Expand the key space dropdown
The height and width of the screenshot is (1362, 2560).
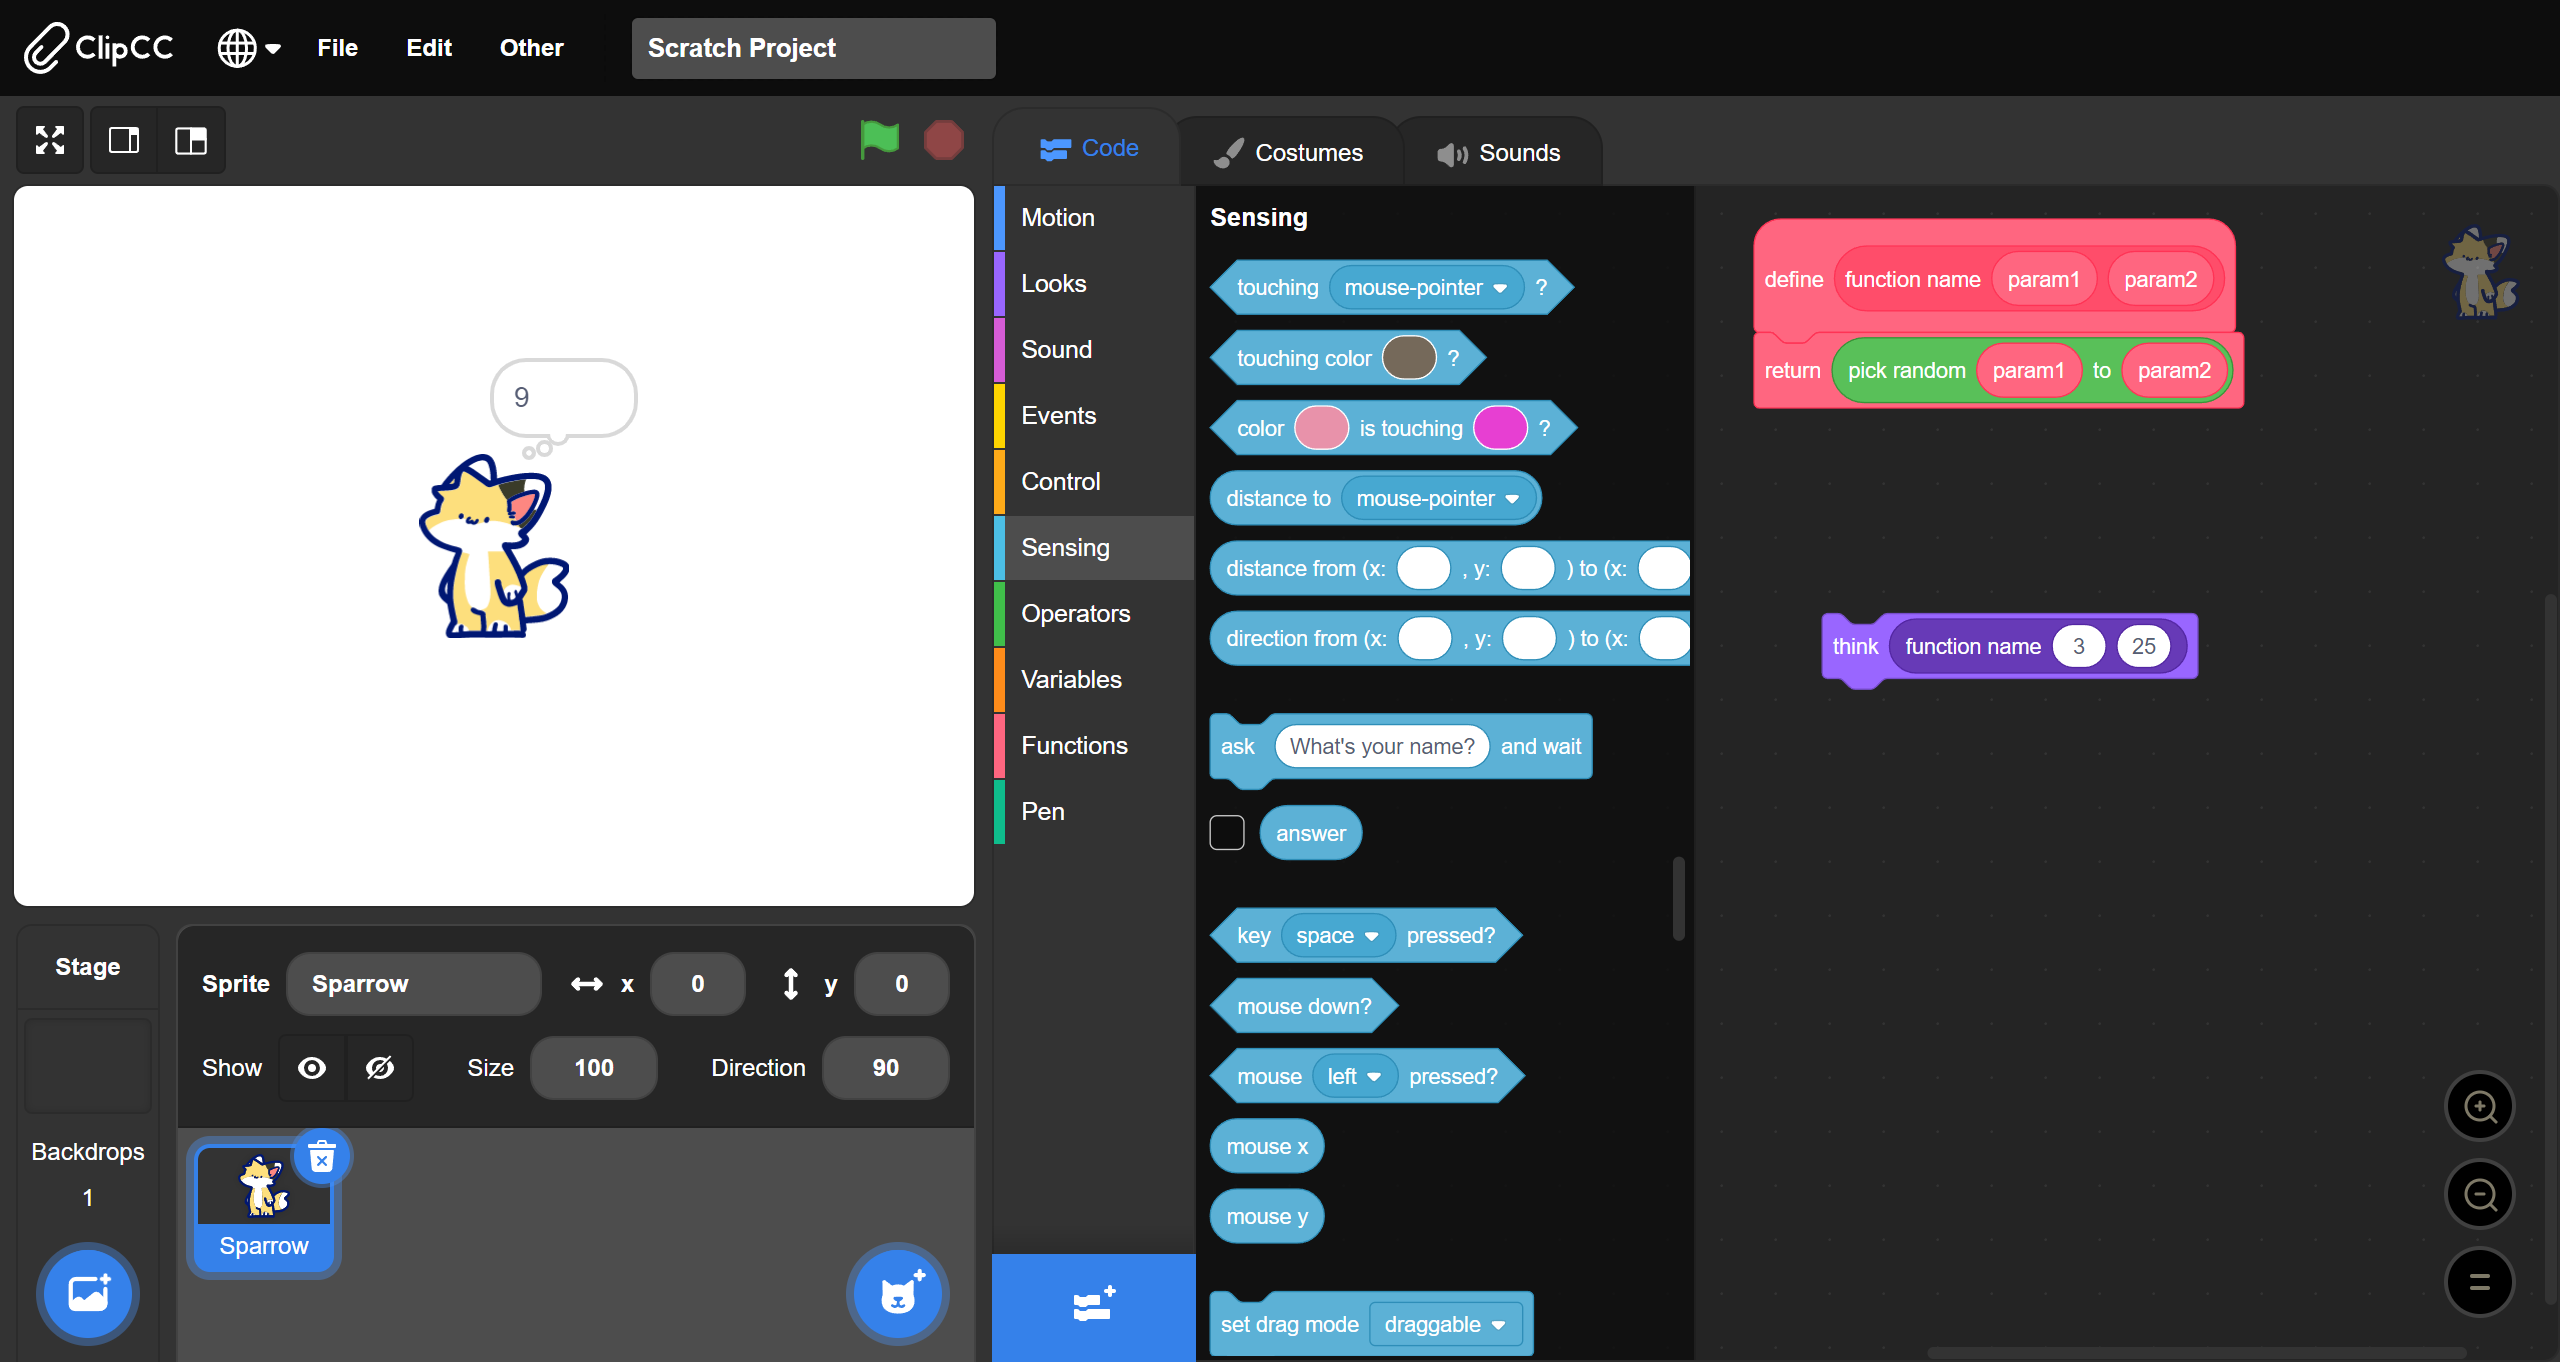tap(1338, 936)
